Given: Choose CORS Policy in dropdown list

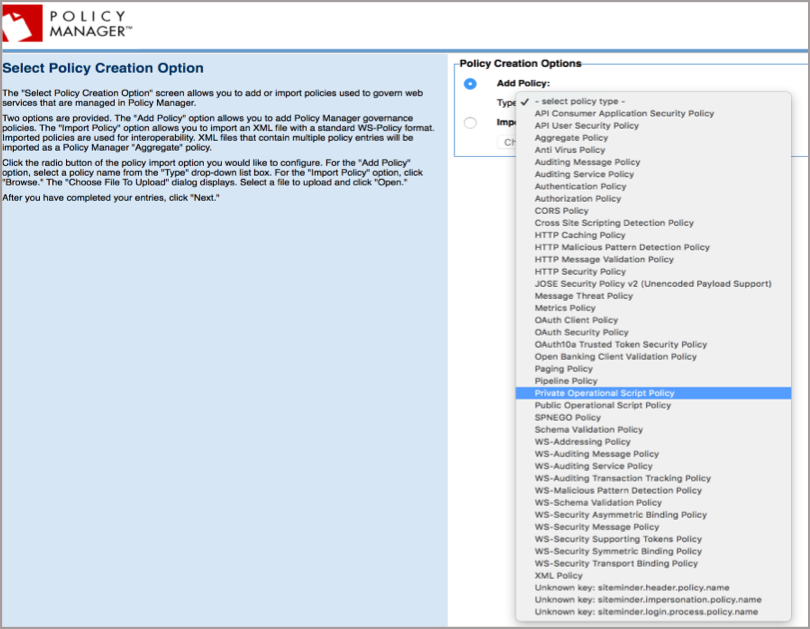Looking at the screenshot, I should (x=561, y=211).
